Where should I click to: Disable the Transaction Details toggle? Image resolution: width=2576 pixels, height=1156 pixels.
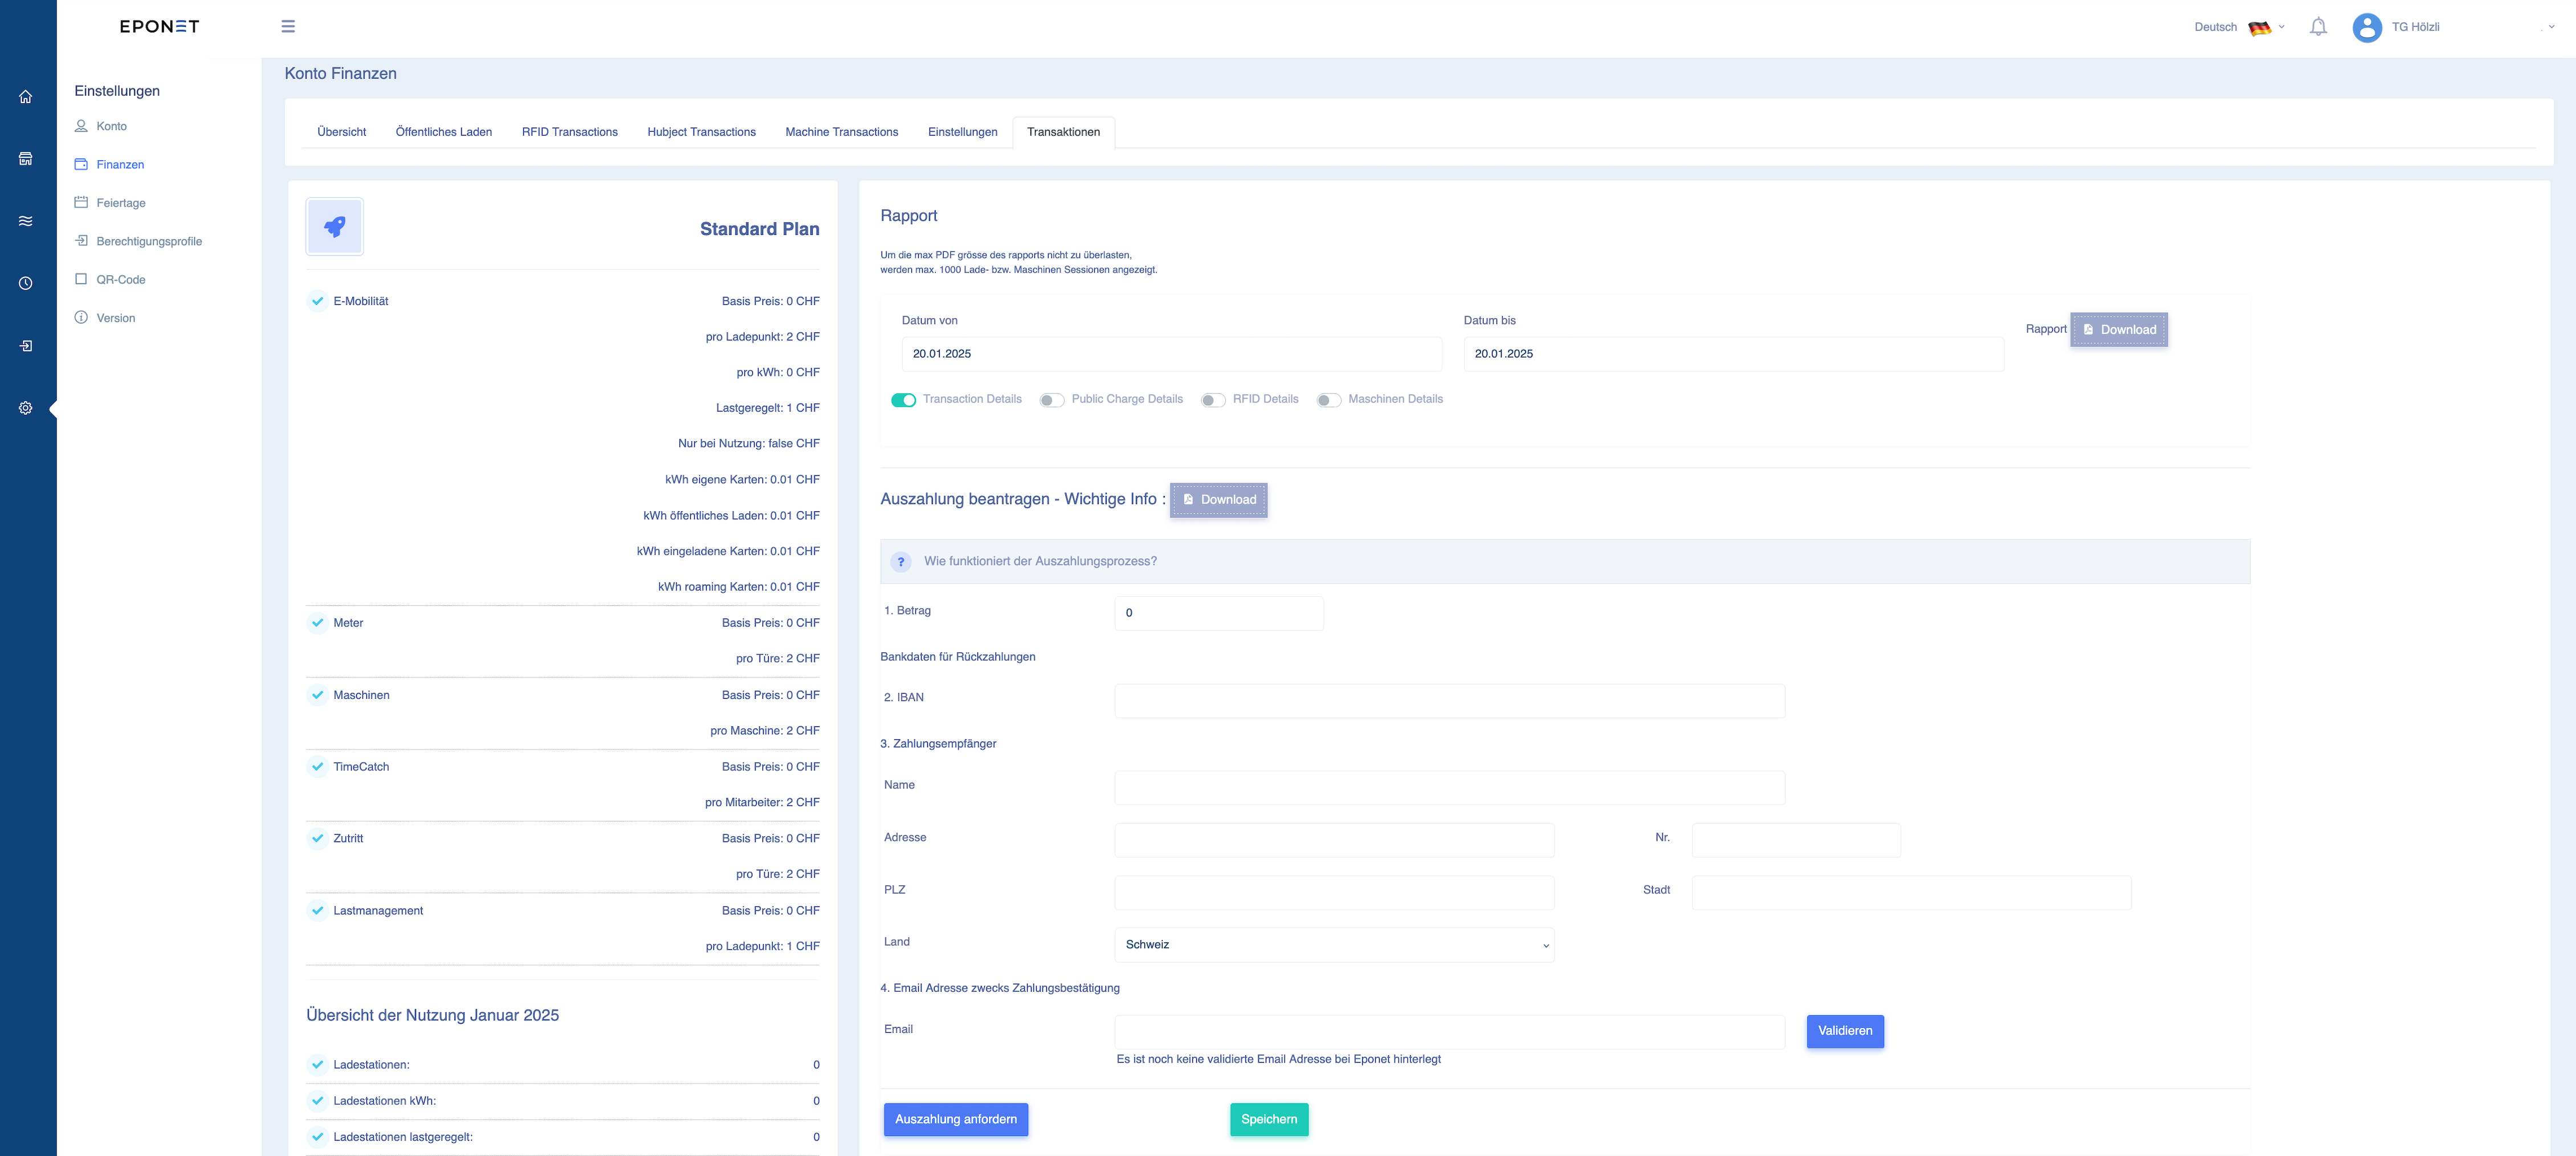point(903,400)
